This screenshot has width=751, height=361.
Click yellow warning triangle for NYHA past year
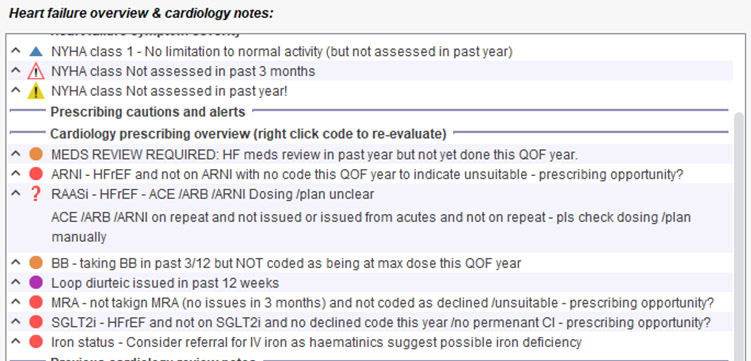click(36, 91)
